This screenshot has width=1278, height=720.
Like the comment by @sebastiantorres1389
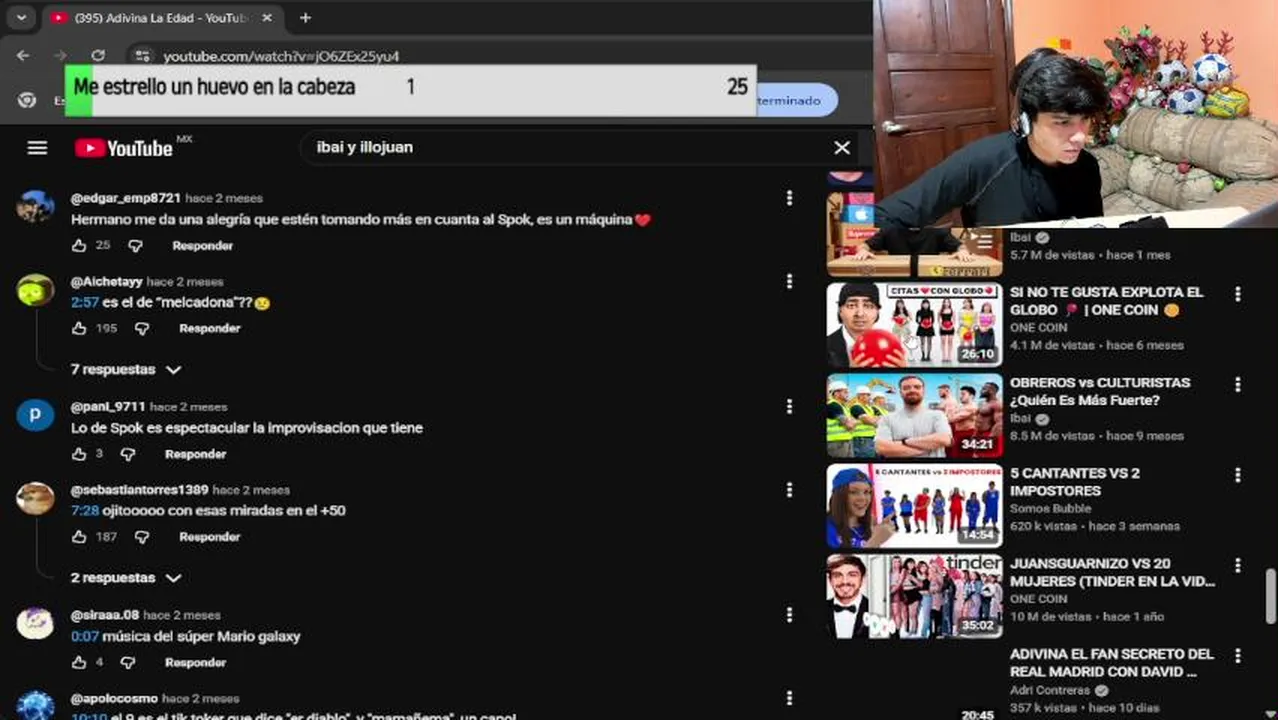(x=79, y=537)
